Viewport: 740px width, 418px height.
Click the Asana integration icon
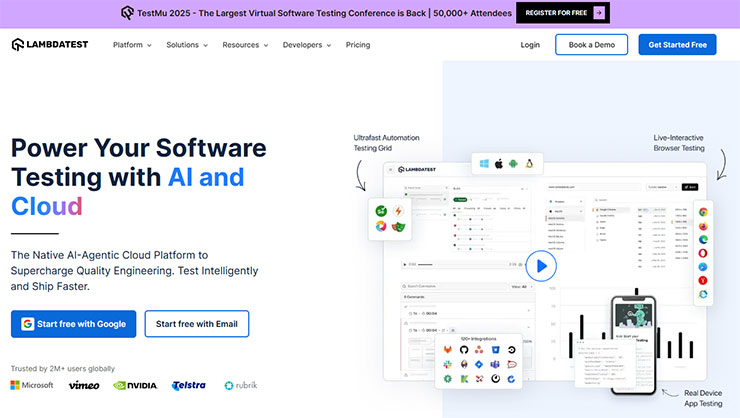[479, 350]
